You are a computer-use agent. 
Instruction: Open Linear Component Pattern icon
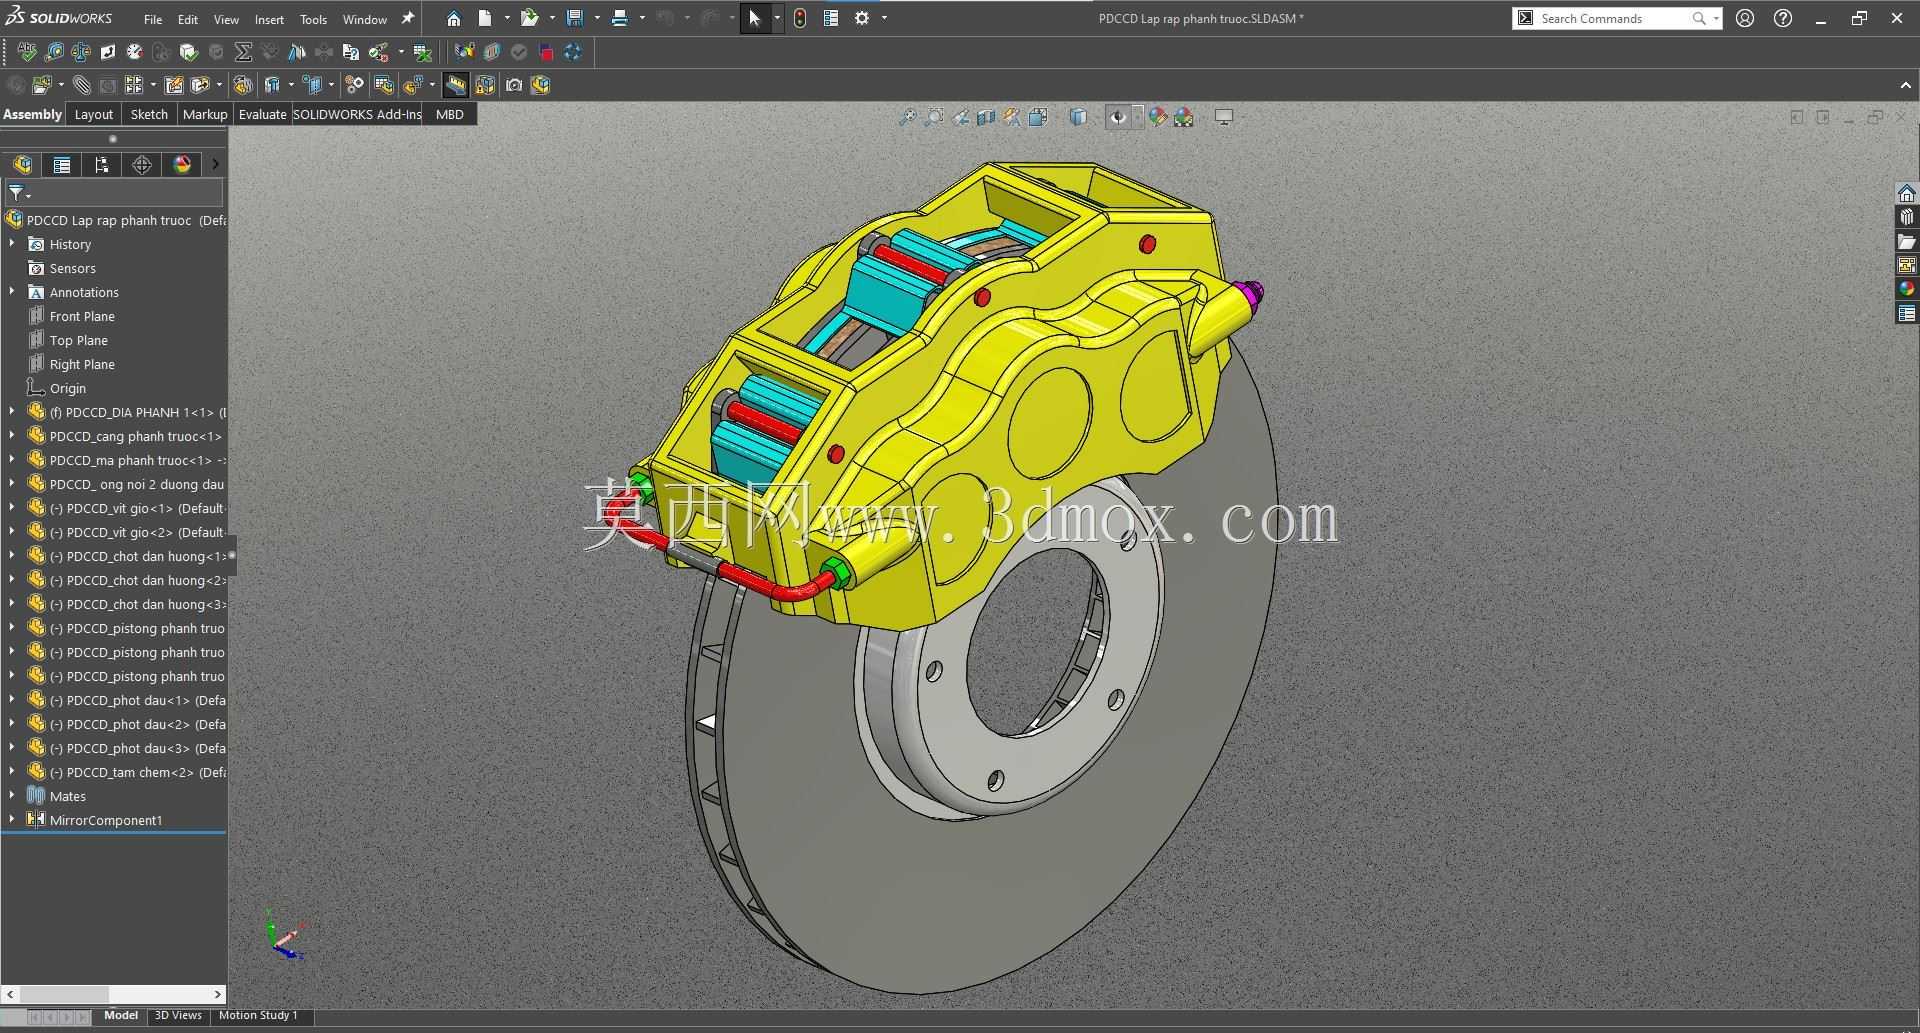click(134, 85)
